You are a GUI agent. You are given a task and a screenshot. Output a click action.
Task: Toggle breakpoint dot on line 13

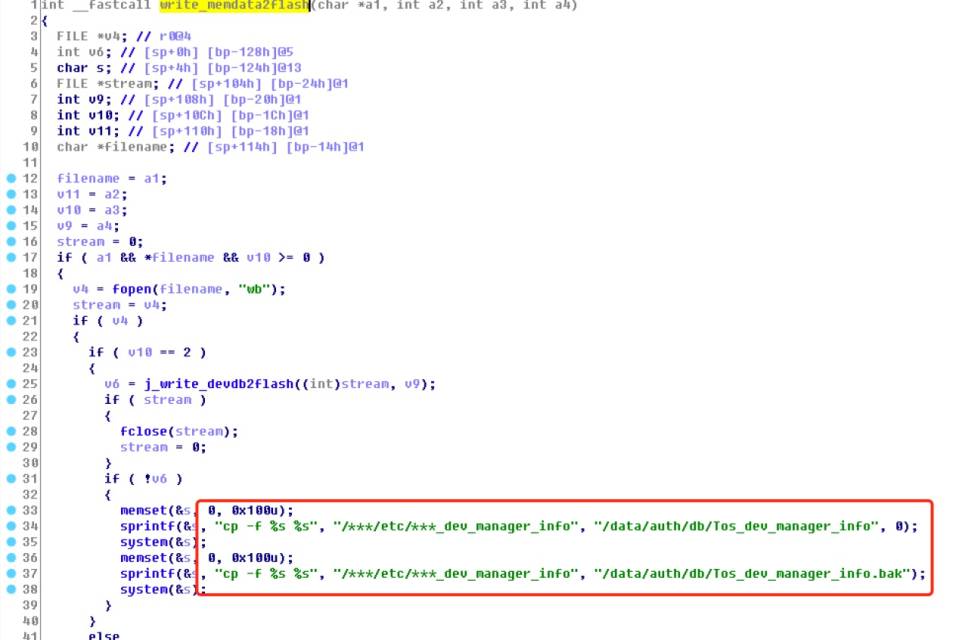point(11,194)
